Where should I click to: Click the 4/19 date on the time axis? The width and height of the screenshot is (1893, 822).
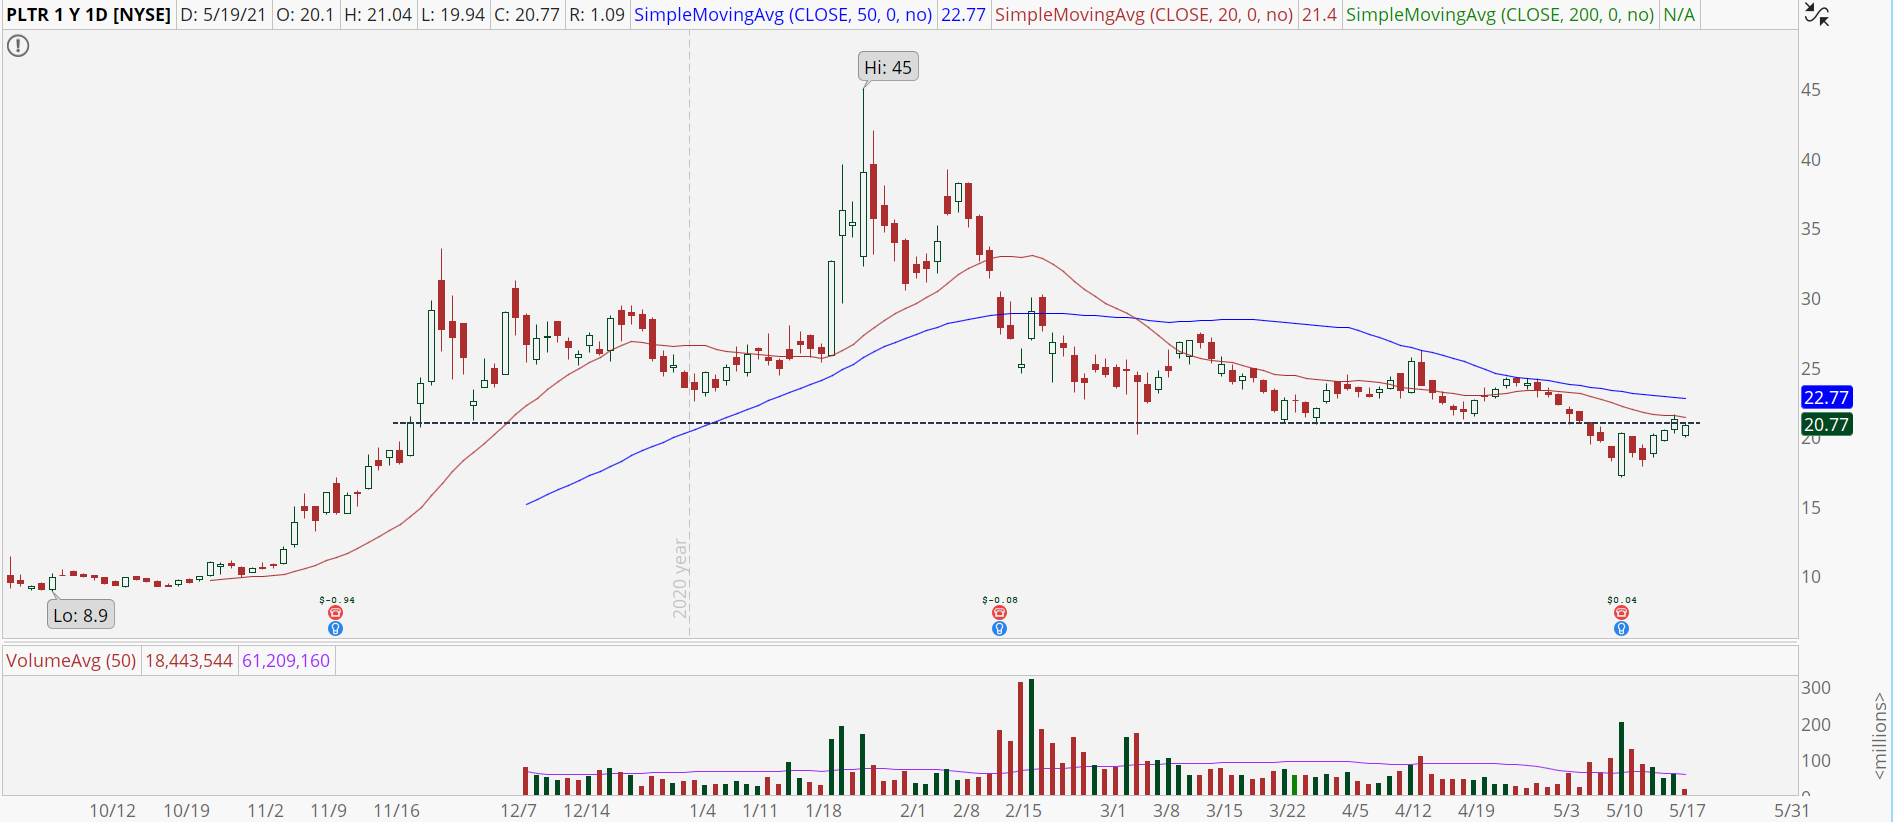tap(1477, 810)
